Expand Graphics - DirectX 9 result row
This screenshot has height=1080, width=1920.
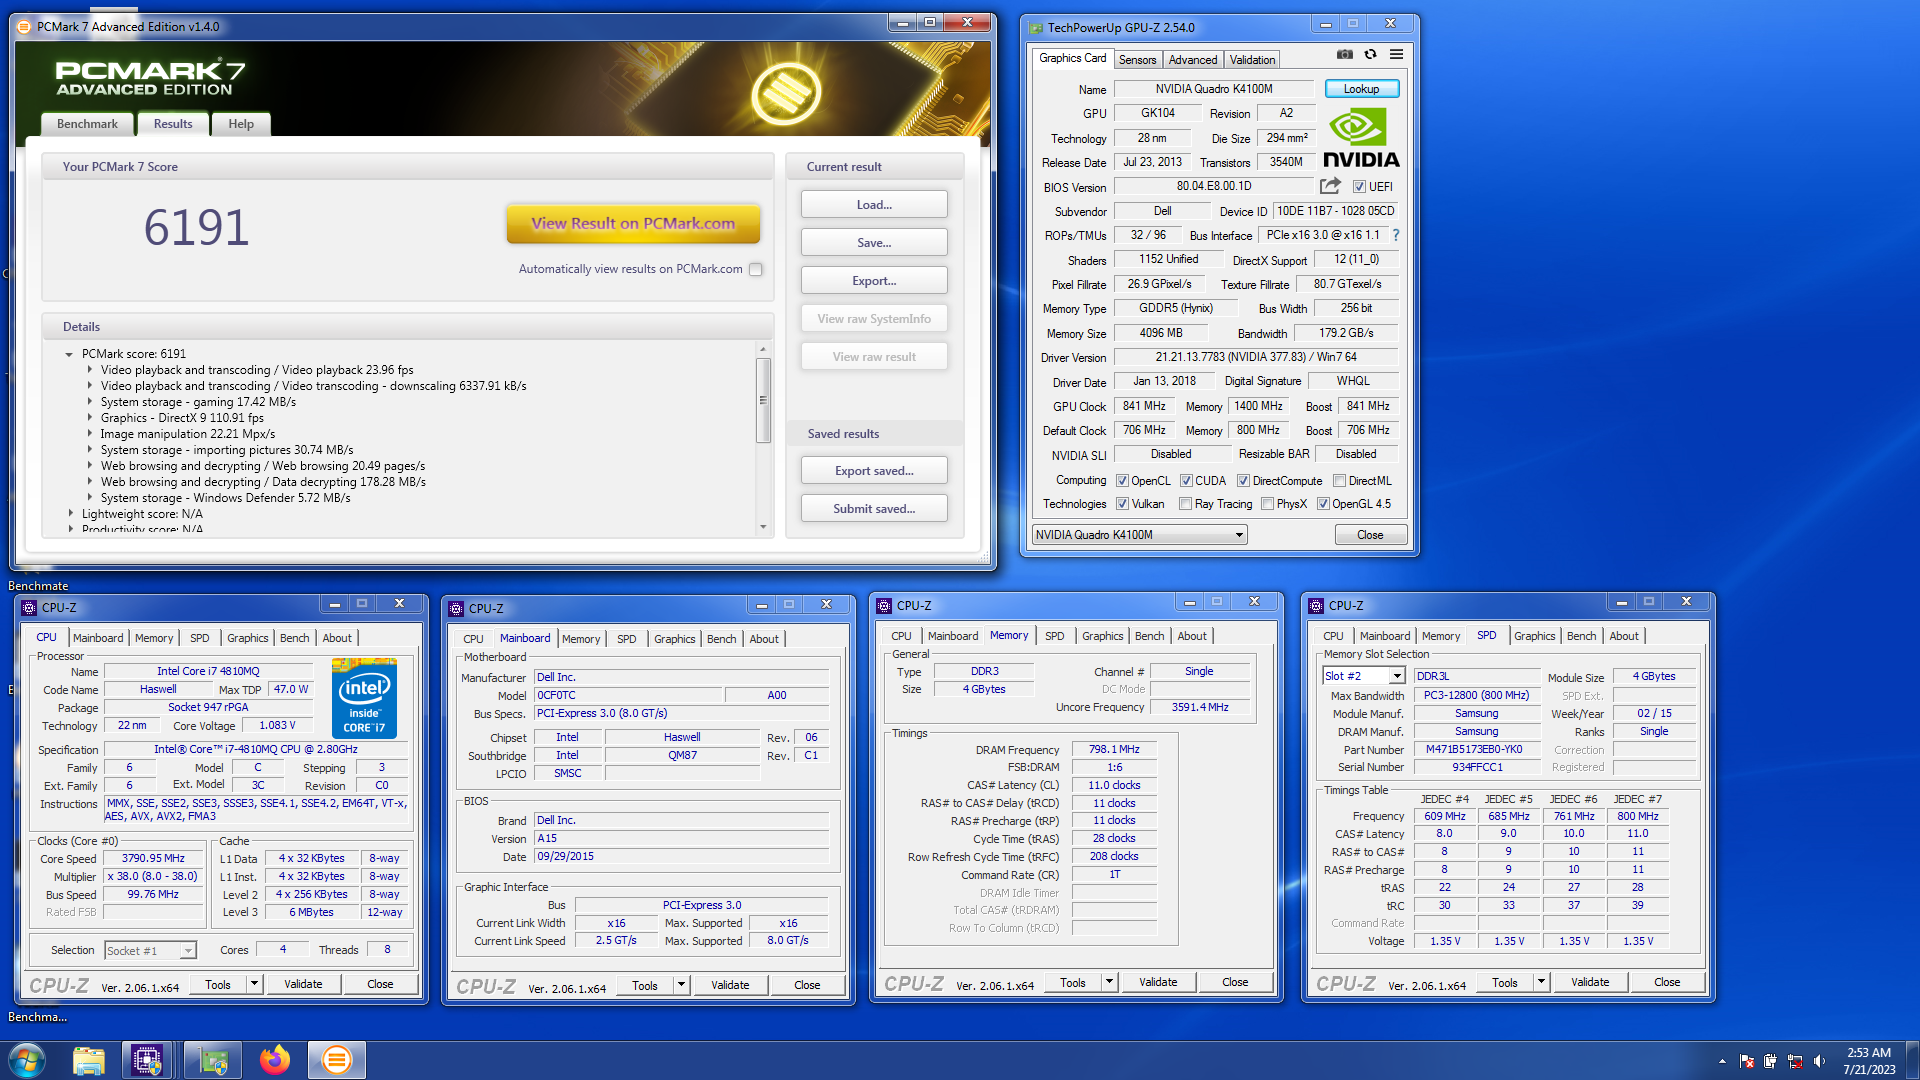point(89,418)
